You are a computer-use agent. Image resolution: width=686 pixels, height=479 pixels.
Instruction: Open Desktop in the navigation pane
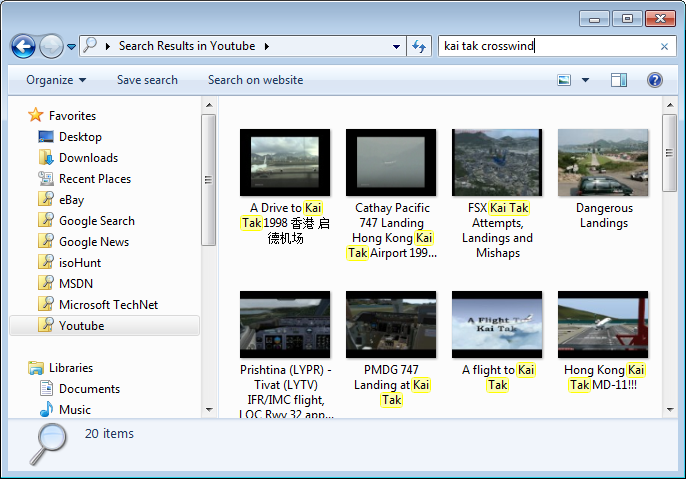point(80,137)
